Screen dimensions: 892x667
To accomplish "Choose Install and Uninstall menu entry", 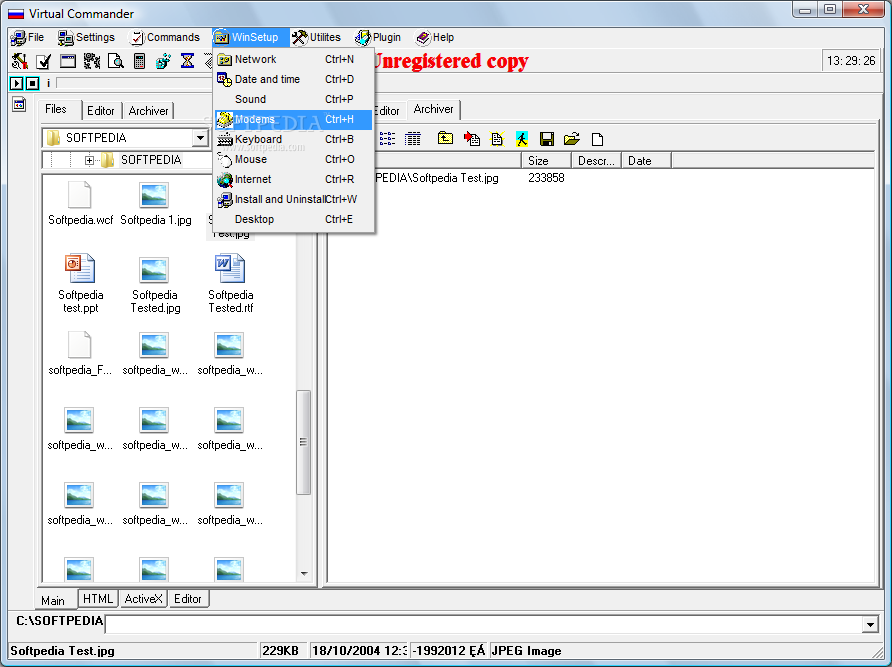I will pyautogui.click(x=294, y=199).
